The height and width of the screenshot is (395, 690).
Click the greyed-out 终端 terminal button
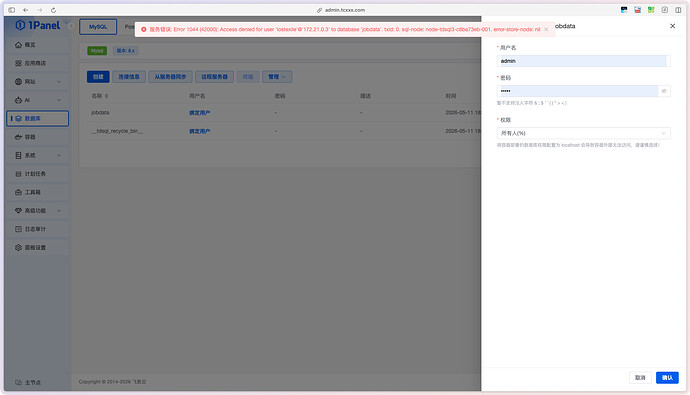248,77
